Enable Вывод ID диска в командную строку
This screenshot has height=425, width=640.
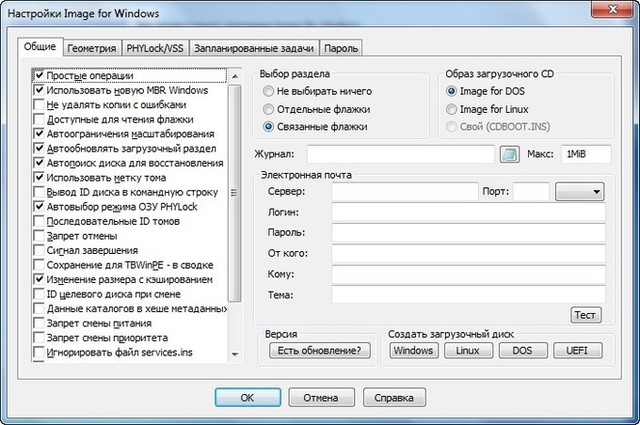tap(39, 192)
